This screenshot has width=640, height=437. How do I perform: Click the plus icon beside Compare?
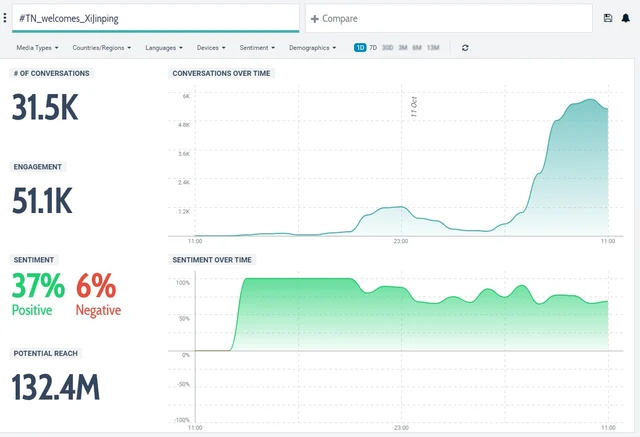[314, 19]
